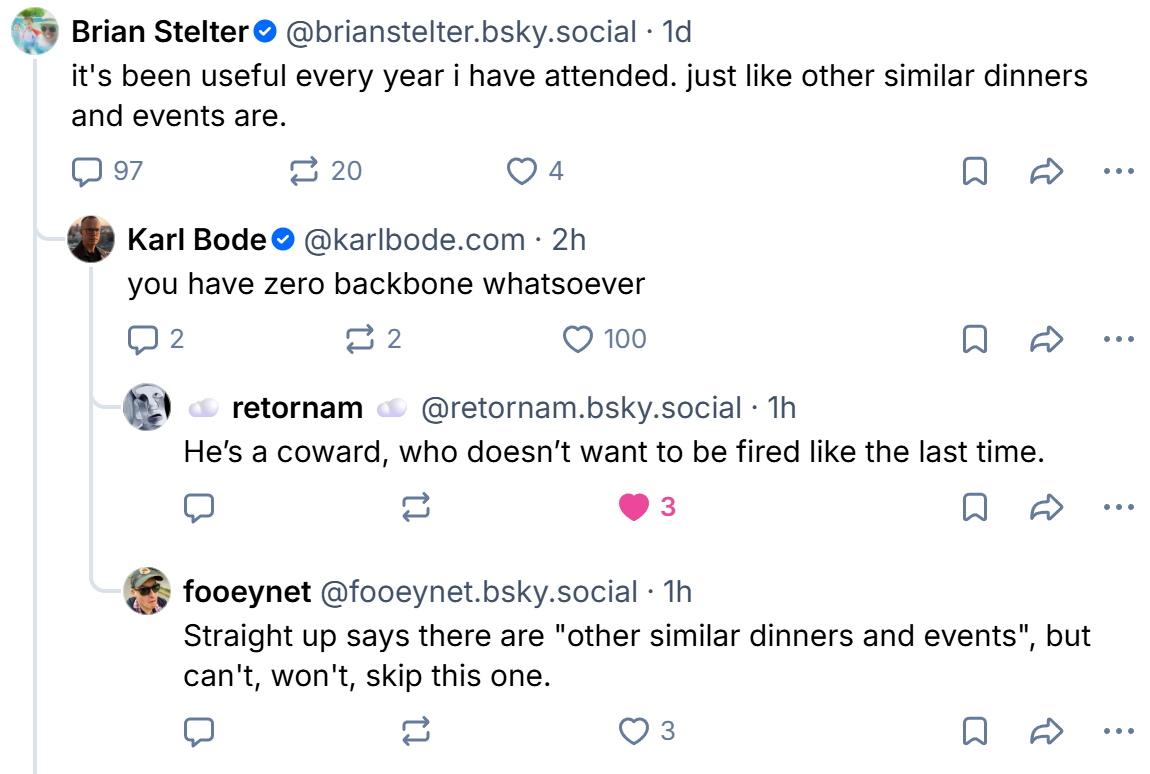1150x774 pixels.
Task: Reply to Brian Stelter's post
Action: [x=88, y=172]
